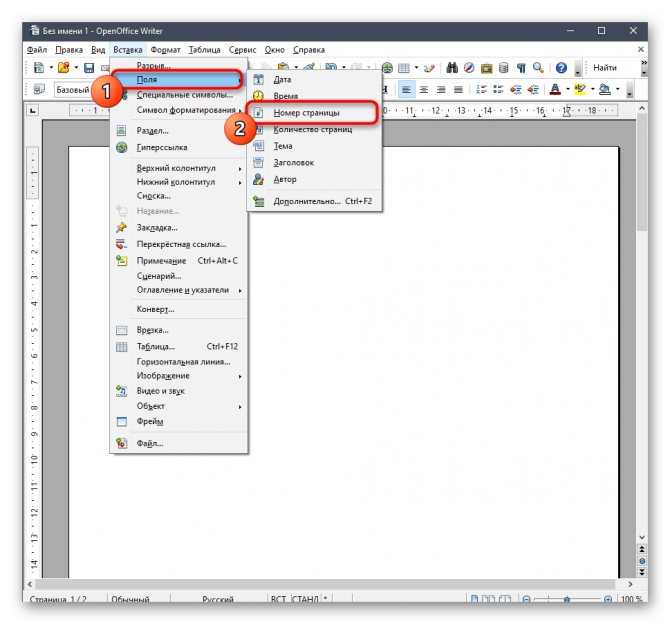Toggle bulleted list formatting
This screenshot has height=624, width=670.
[x=498, y=89]
